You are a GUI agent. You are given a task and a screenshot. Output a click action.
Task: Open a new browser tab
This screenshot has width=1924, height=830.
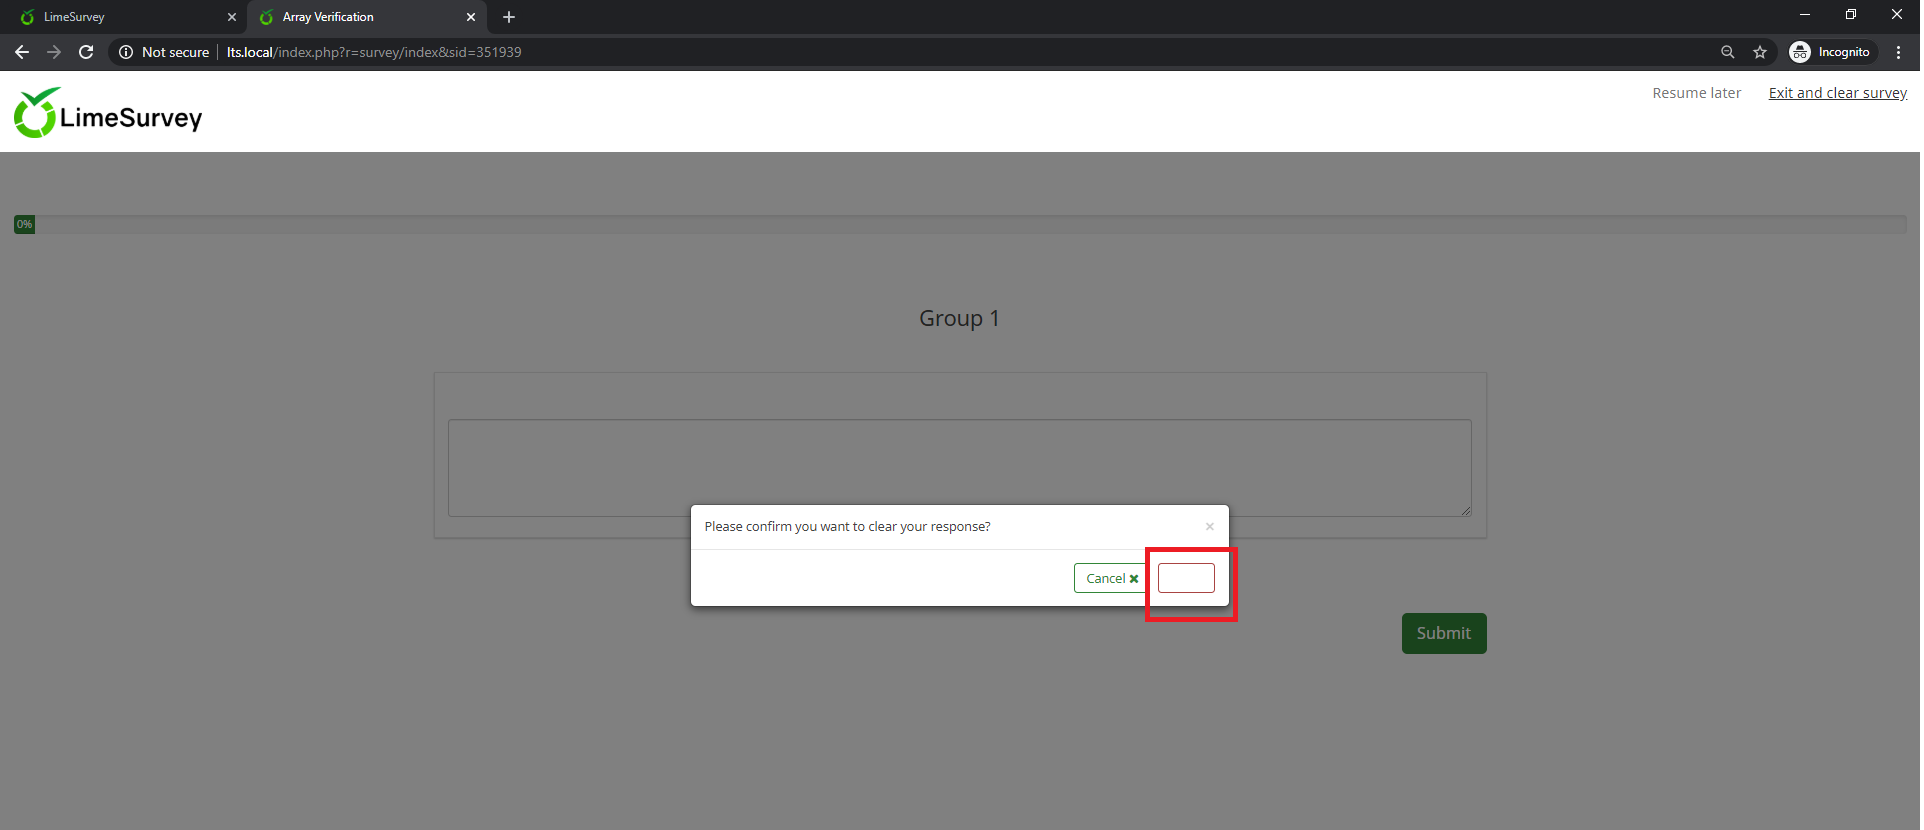coord(509,17)
